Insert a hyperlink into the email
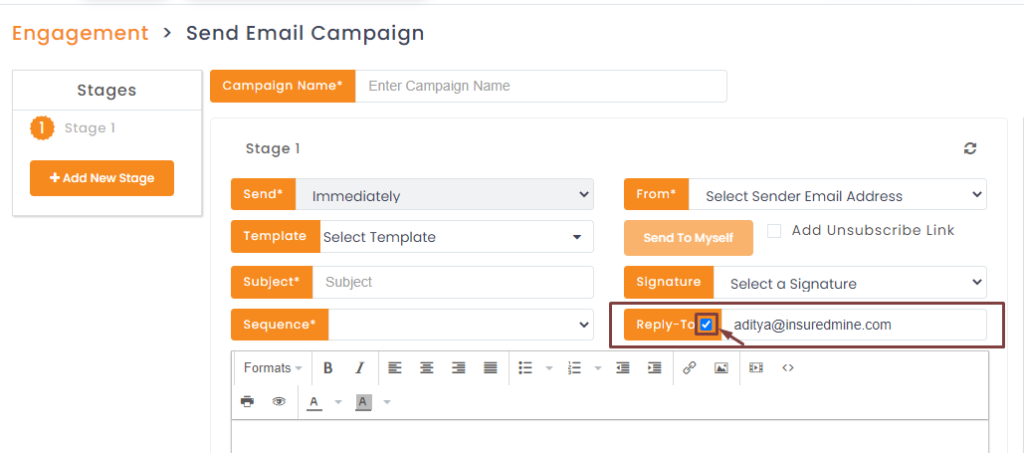The image size is (1024, 453). [x=689, y=368]
